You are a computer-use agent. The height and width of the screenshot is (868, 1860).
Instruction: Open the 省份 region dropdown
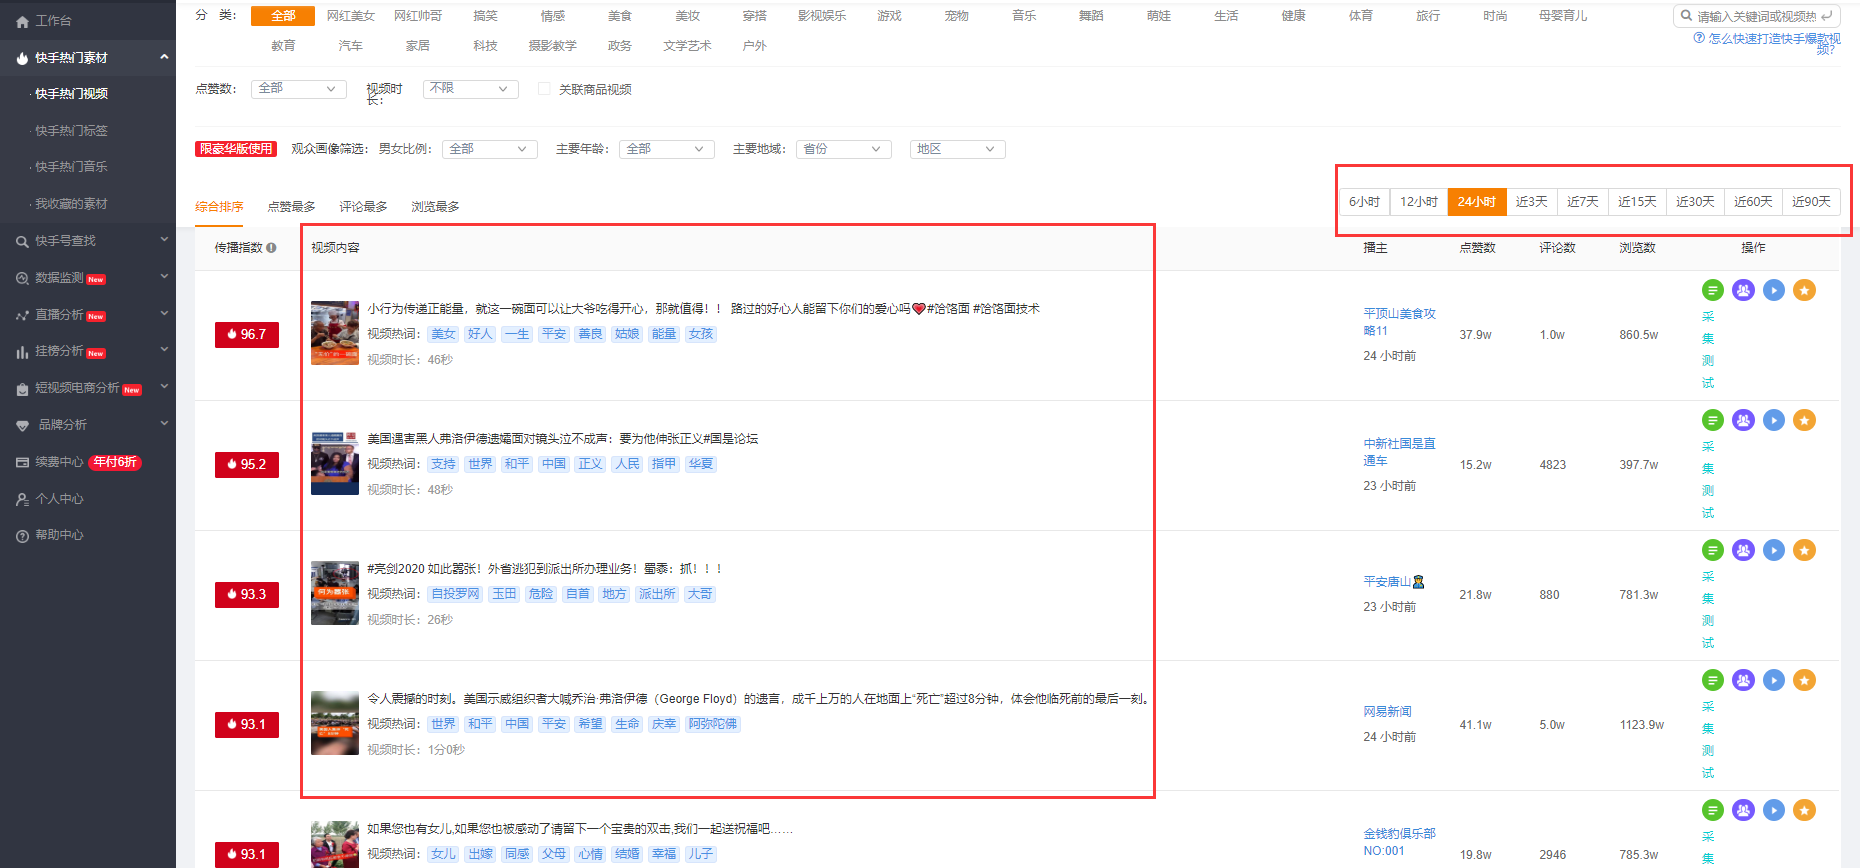tap(845, 149)
